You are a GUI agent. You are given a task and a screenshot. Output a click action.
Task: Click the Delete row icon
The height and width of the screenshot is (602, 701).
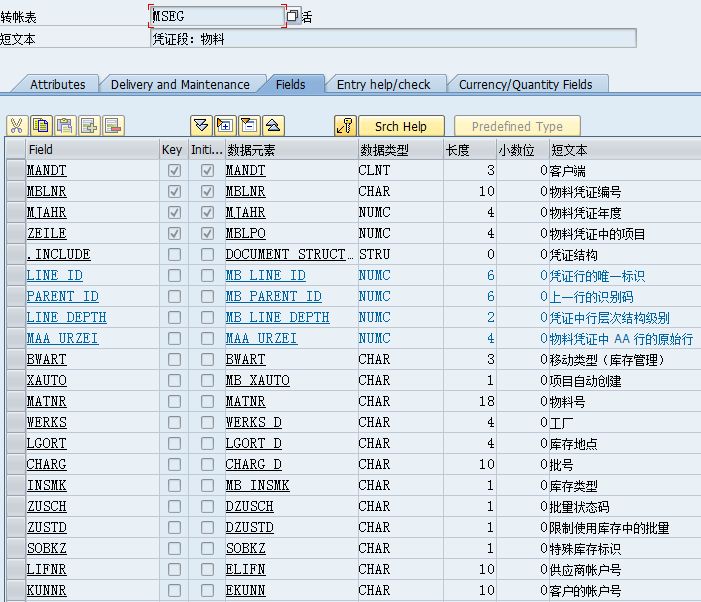pyautogui.click(x=114, y=126)
